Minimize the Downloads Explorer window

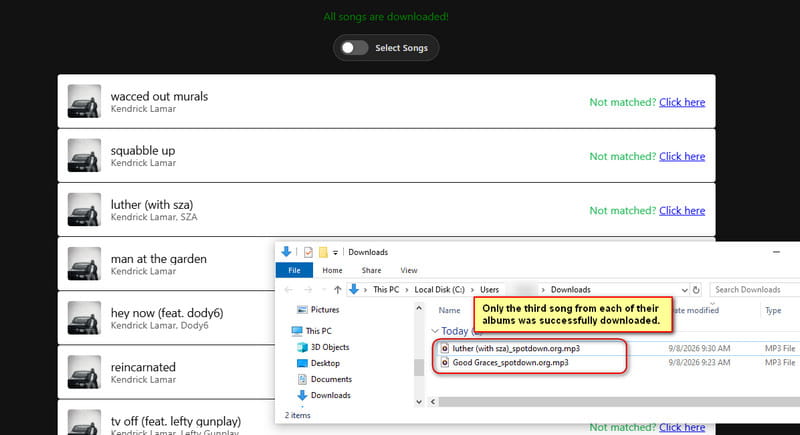[776, 252]
